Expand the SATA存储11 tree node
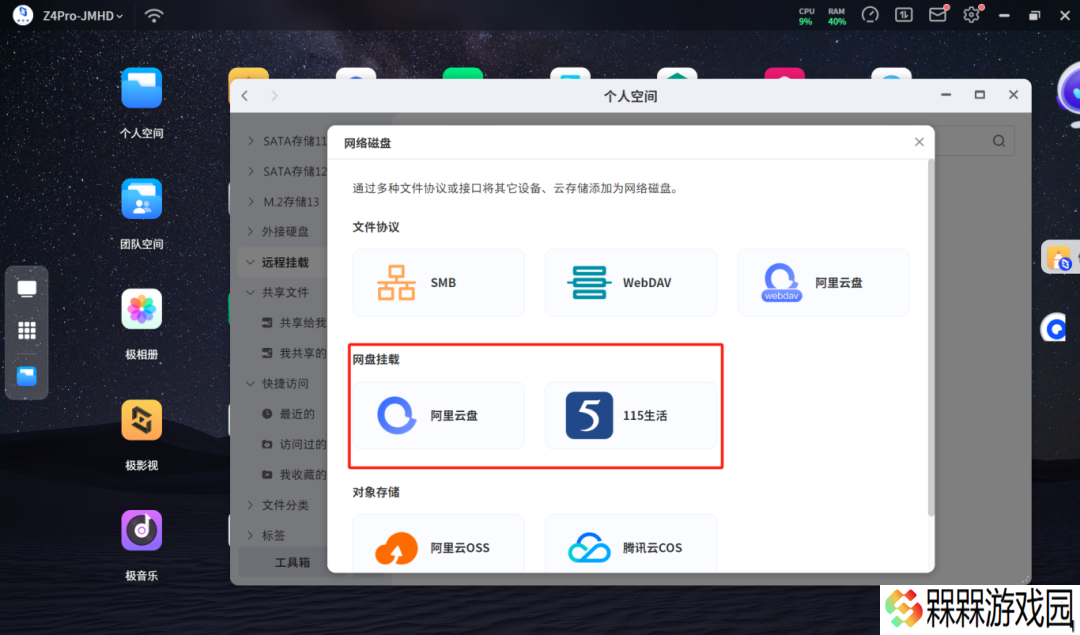 coord(251,141)
